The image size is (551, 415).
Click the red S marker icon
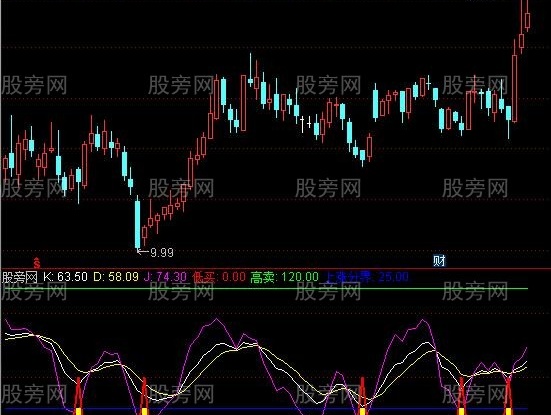point(37,262)
